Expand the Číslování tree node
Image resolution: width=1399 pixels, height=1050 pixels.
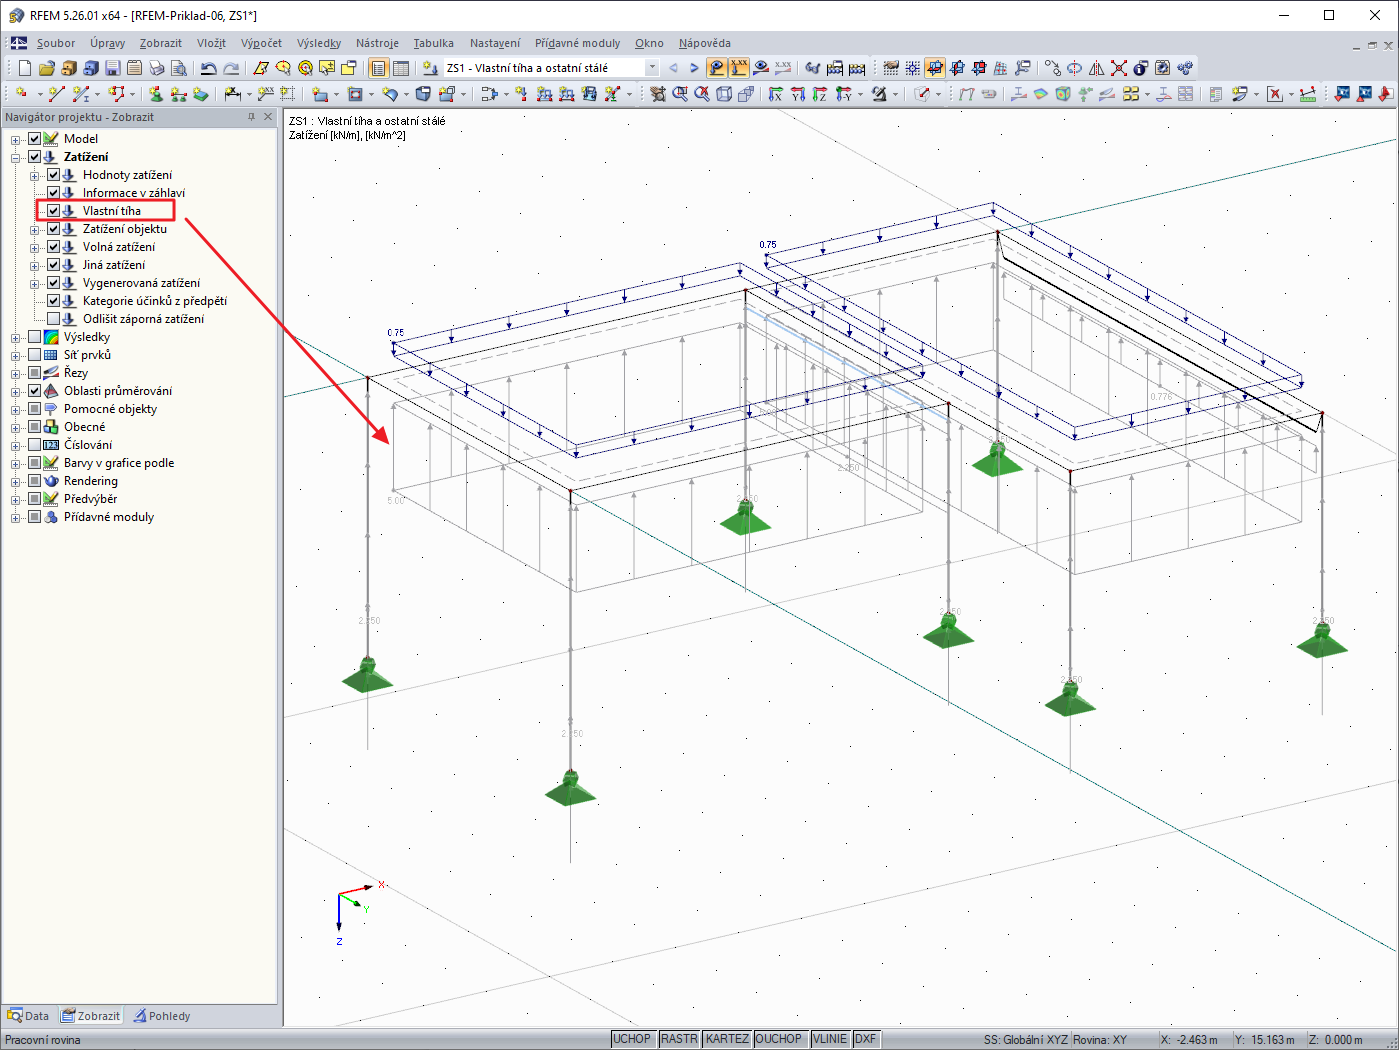pyautogui.click(x=16, y=445)
